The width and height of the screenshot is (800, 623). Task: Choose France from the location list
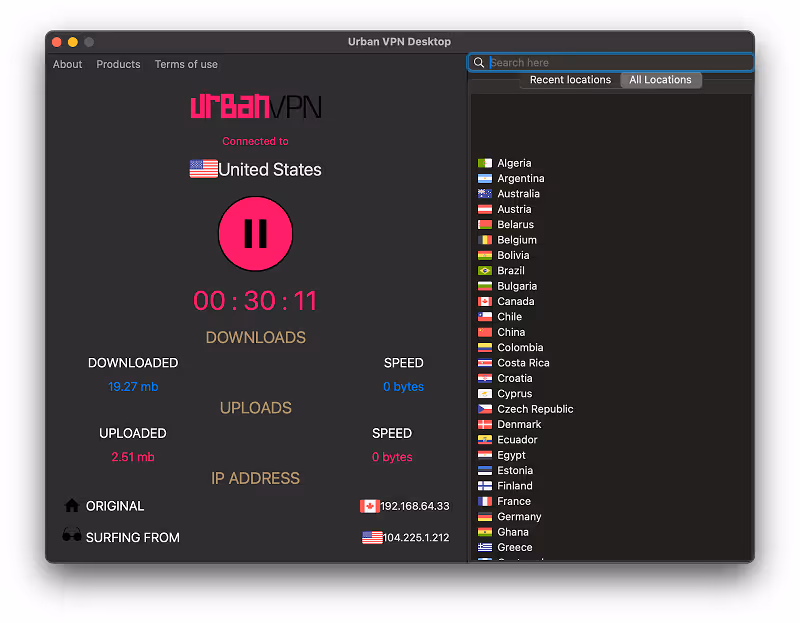pyautogui.click(x=514, y=501)
